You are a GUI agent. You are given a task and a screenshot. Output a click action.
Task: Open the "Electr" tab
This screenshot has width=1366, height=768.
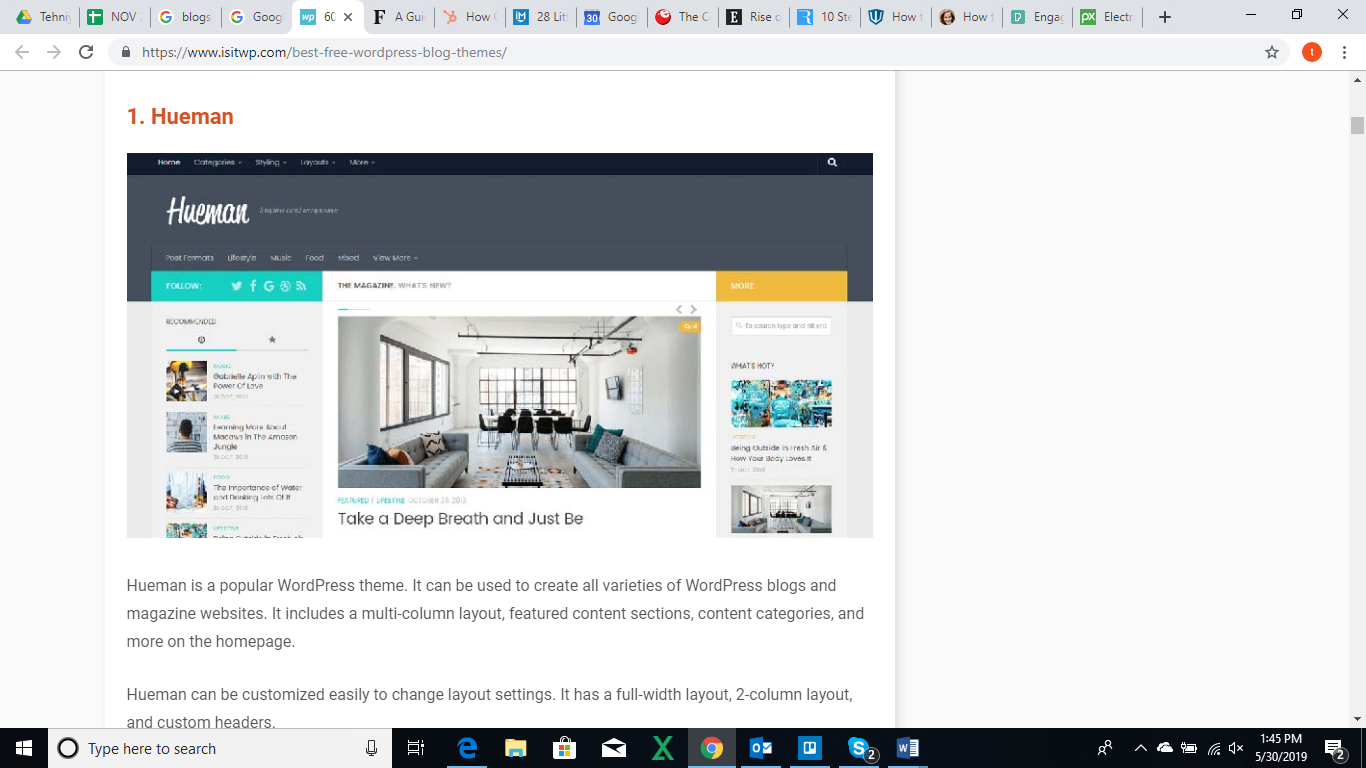(1109, 17)
